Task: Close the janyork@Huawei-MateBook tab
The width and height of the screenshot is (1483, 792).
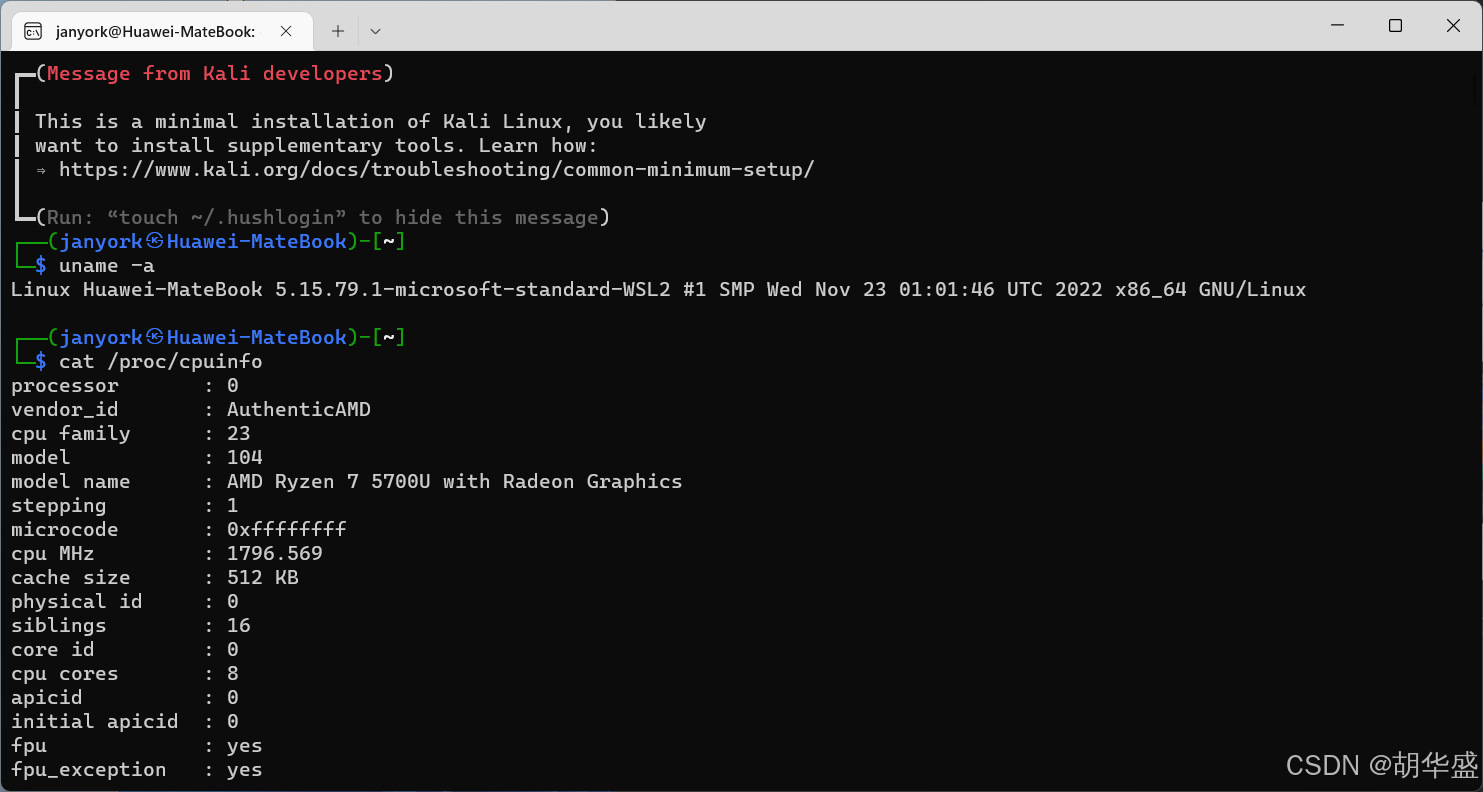Action: point(286,31)
